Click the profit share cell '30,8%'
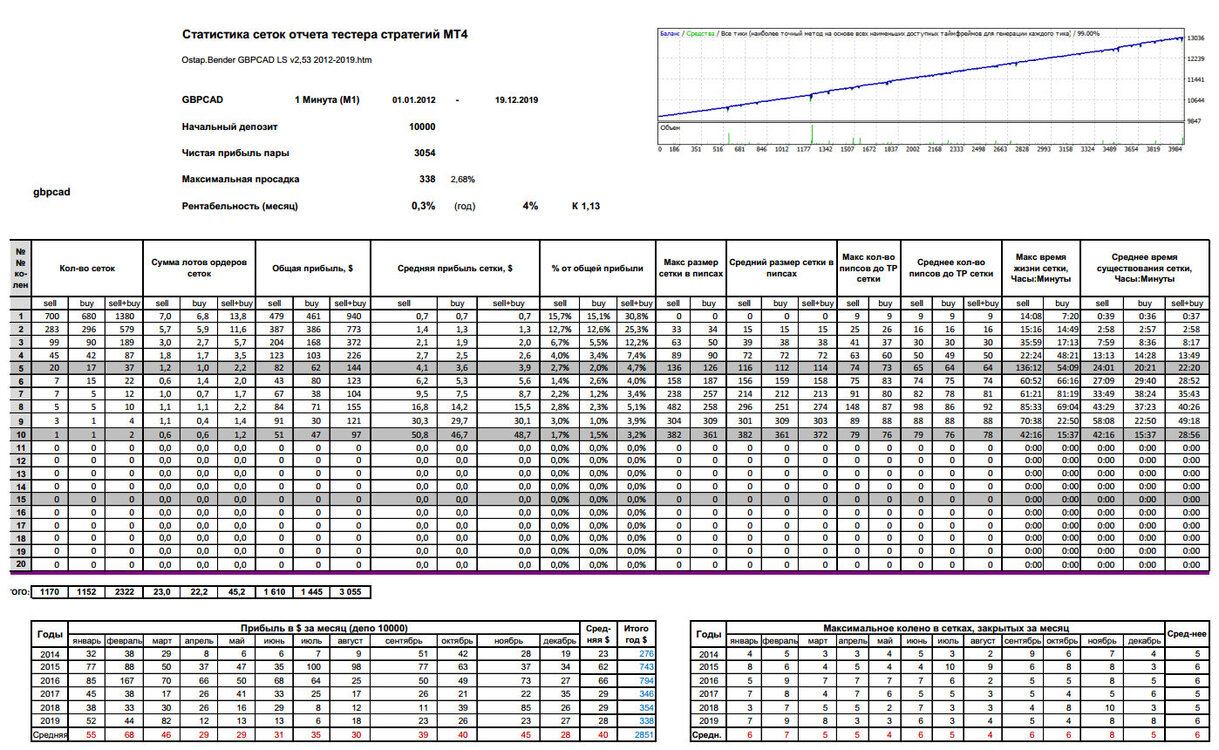This screenshot has height=750, width=1219. 635,316
